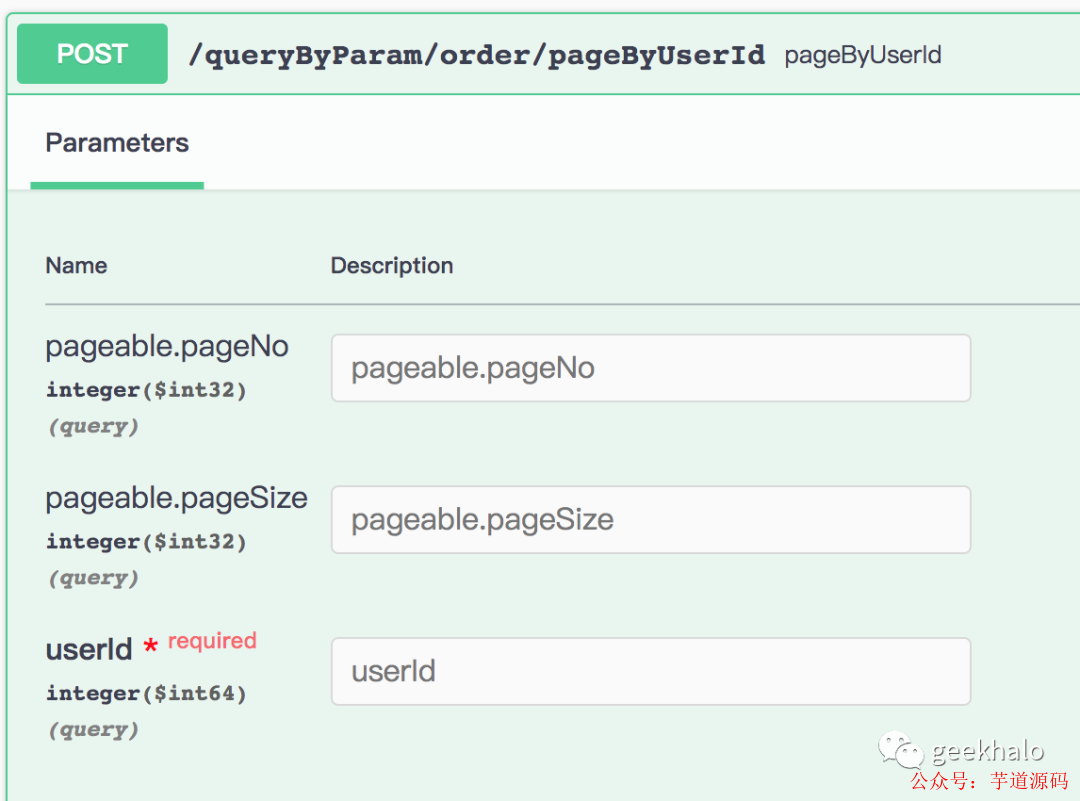Click the (query) label under pageable.pageSize

click(x=93, y=578)
